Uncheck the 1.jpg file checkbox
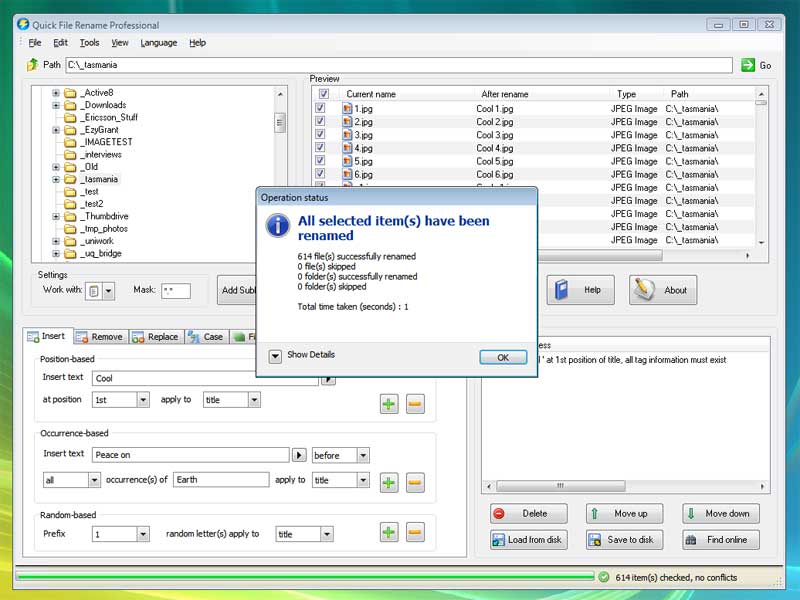 pyautogui.click(x=321, y=109)
